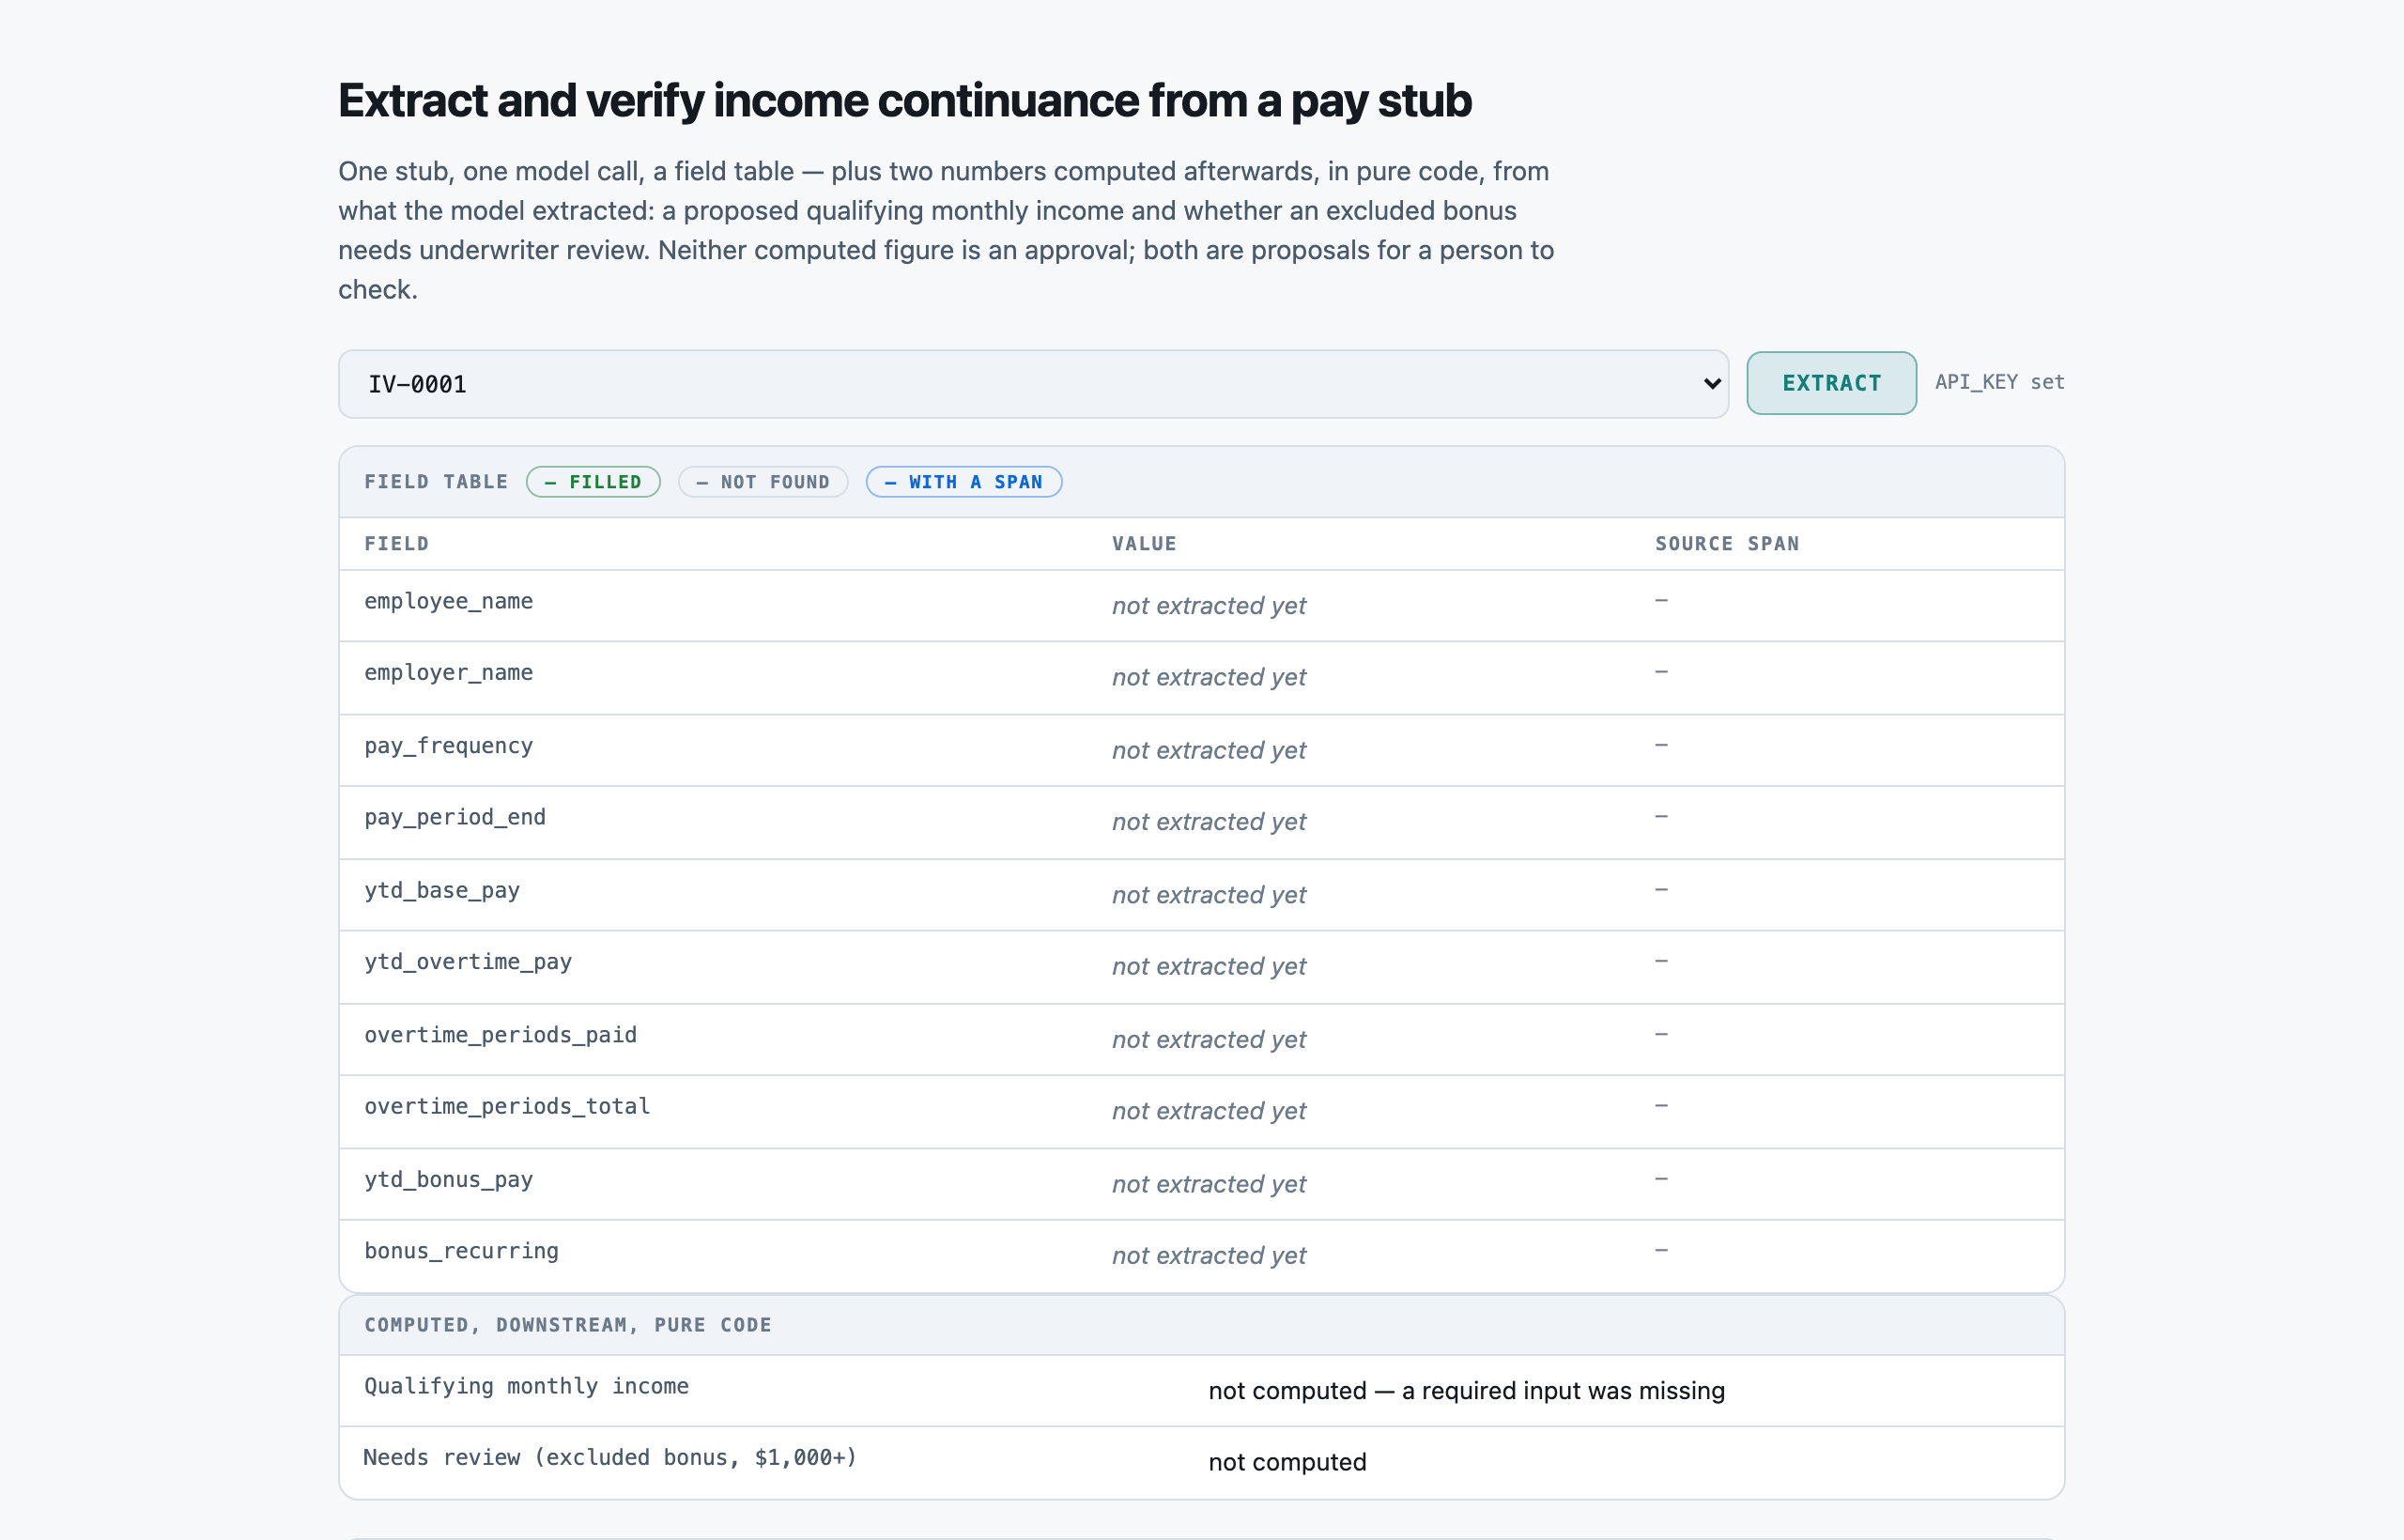2404x1540 pixels.
Task: Click the bonus_recurring value cell
Action: (x=1209, y=1256)
